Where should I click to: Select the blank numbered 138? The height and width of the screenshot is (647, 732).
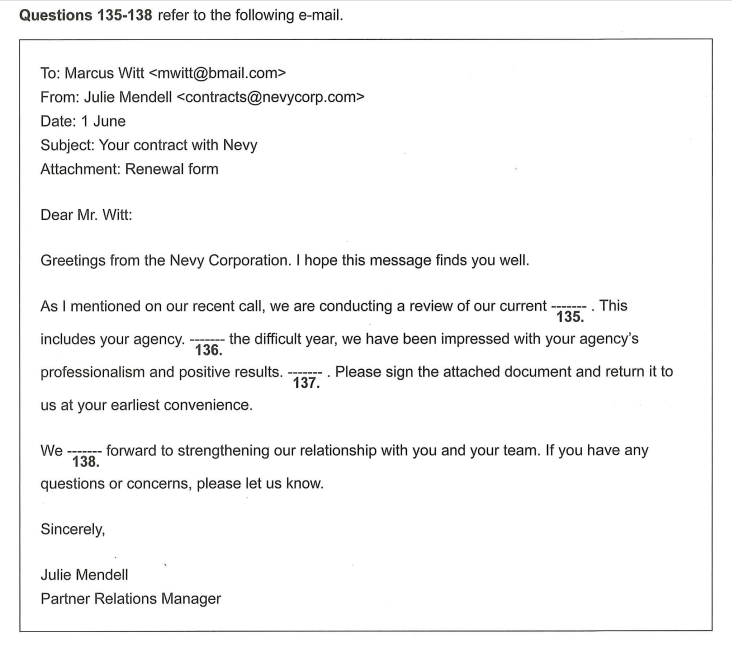click(86, 453)
